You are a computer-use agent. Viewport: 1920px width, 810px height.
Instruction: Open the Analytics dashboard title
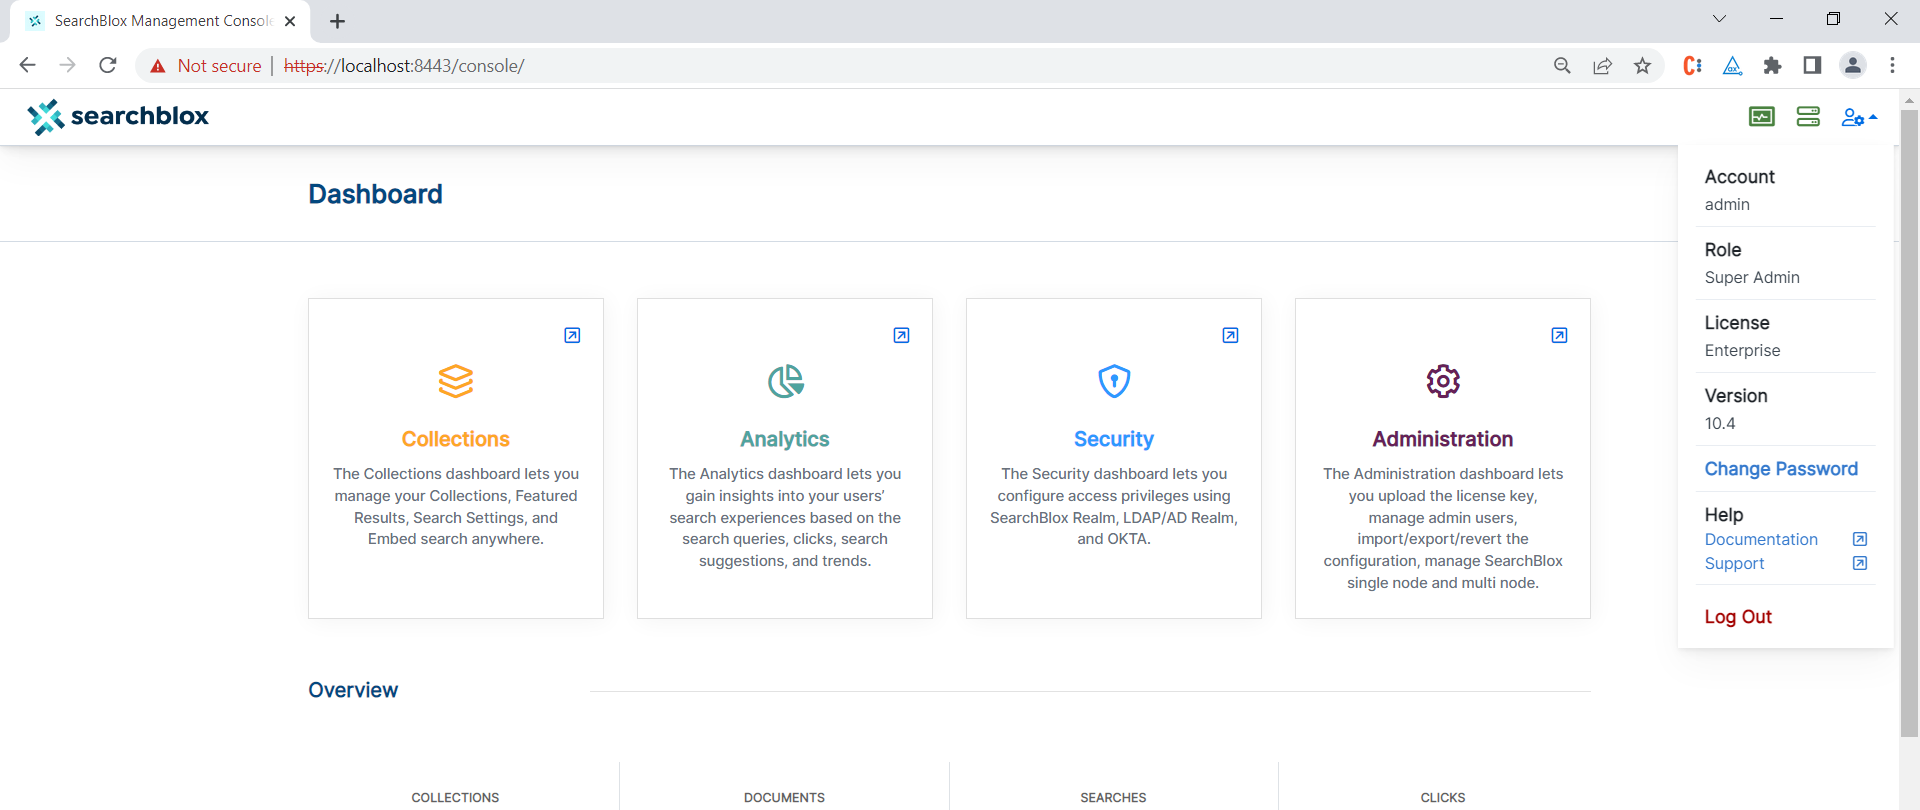[x=785, y=439]
